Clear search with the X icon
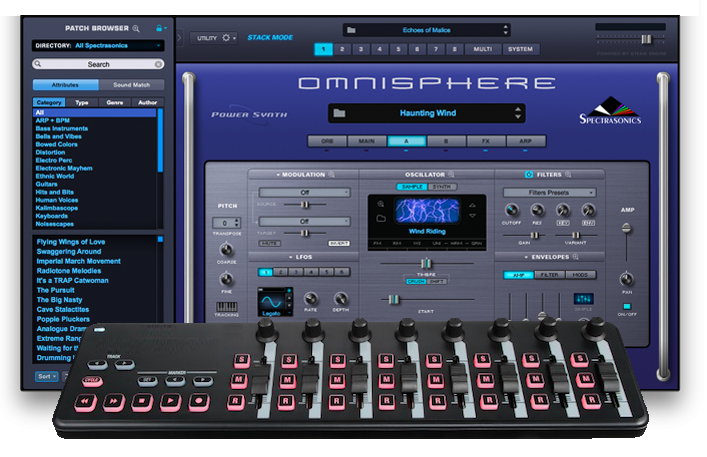Screen dimensions: 707x457 pyautogui.click(x=158, y=64)
